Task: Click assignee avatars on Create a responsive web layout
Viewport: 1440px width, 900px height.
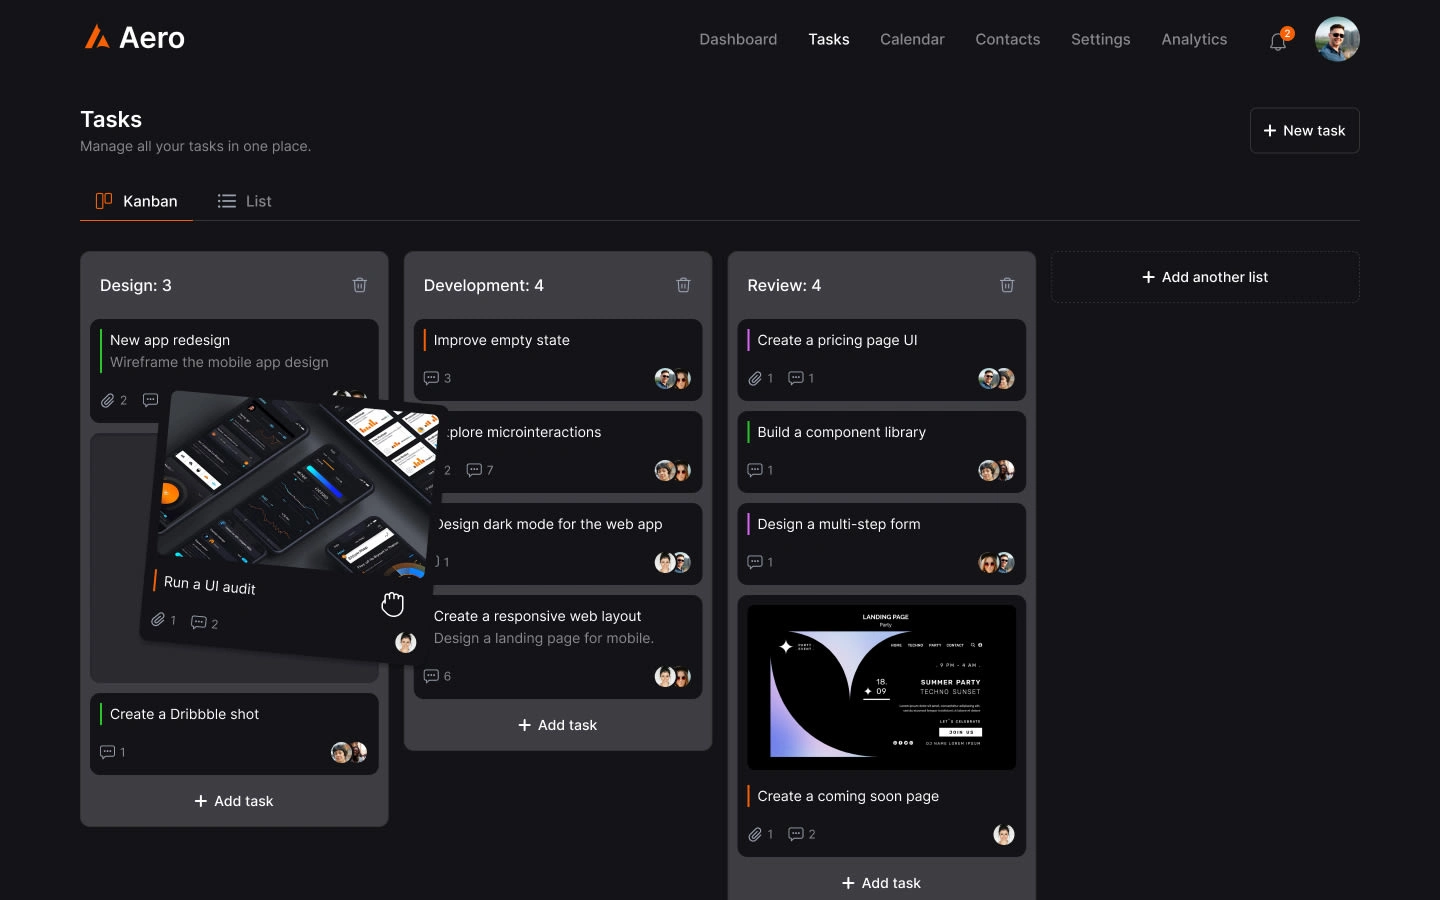Action: coord(673,676)
